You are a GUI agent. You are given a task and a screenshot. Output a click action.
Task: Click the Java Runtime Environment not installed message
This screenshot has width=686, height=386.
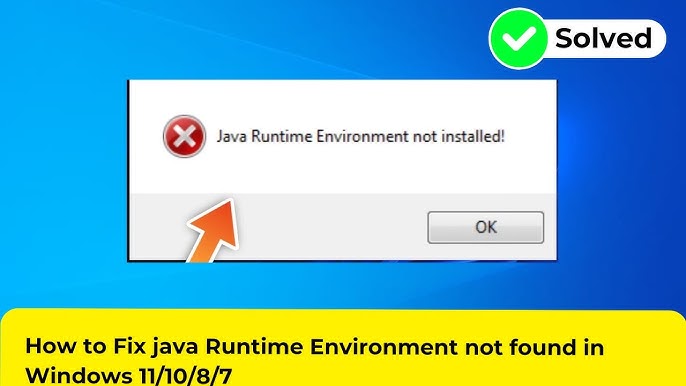click(x=360, y=137)
